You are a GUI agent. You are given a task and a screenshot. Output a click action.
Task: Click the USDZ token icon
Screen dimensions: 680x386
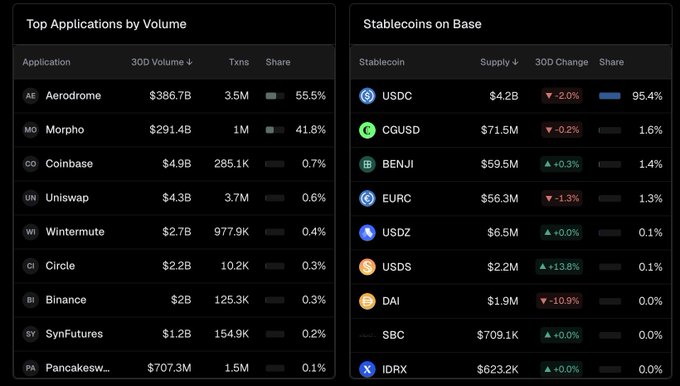(367, 232)
